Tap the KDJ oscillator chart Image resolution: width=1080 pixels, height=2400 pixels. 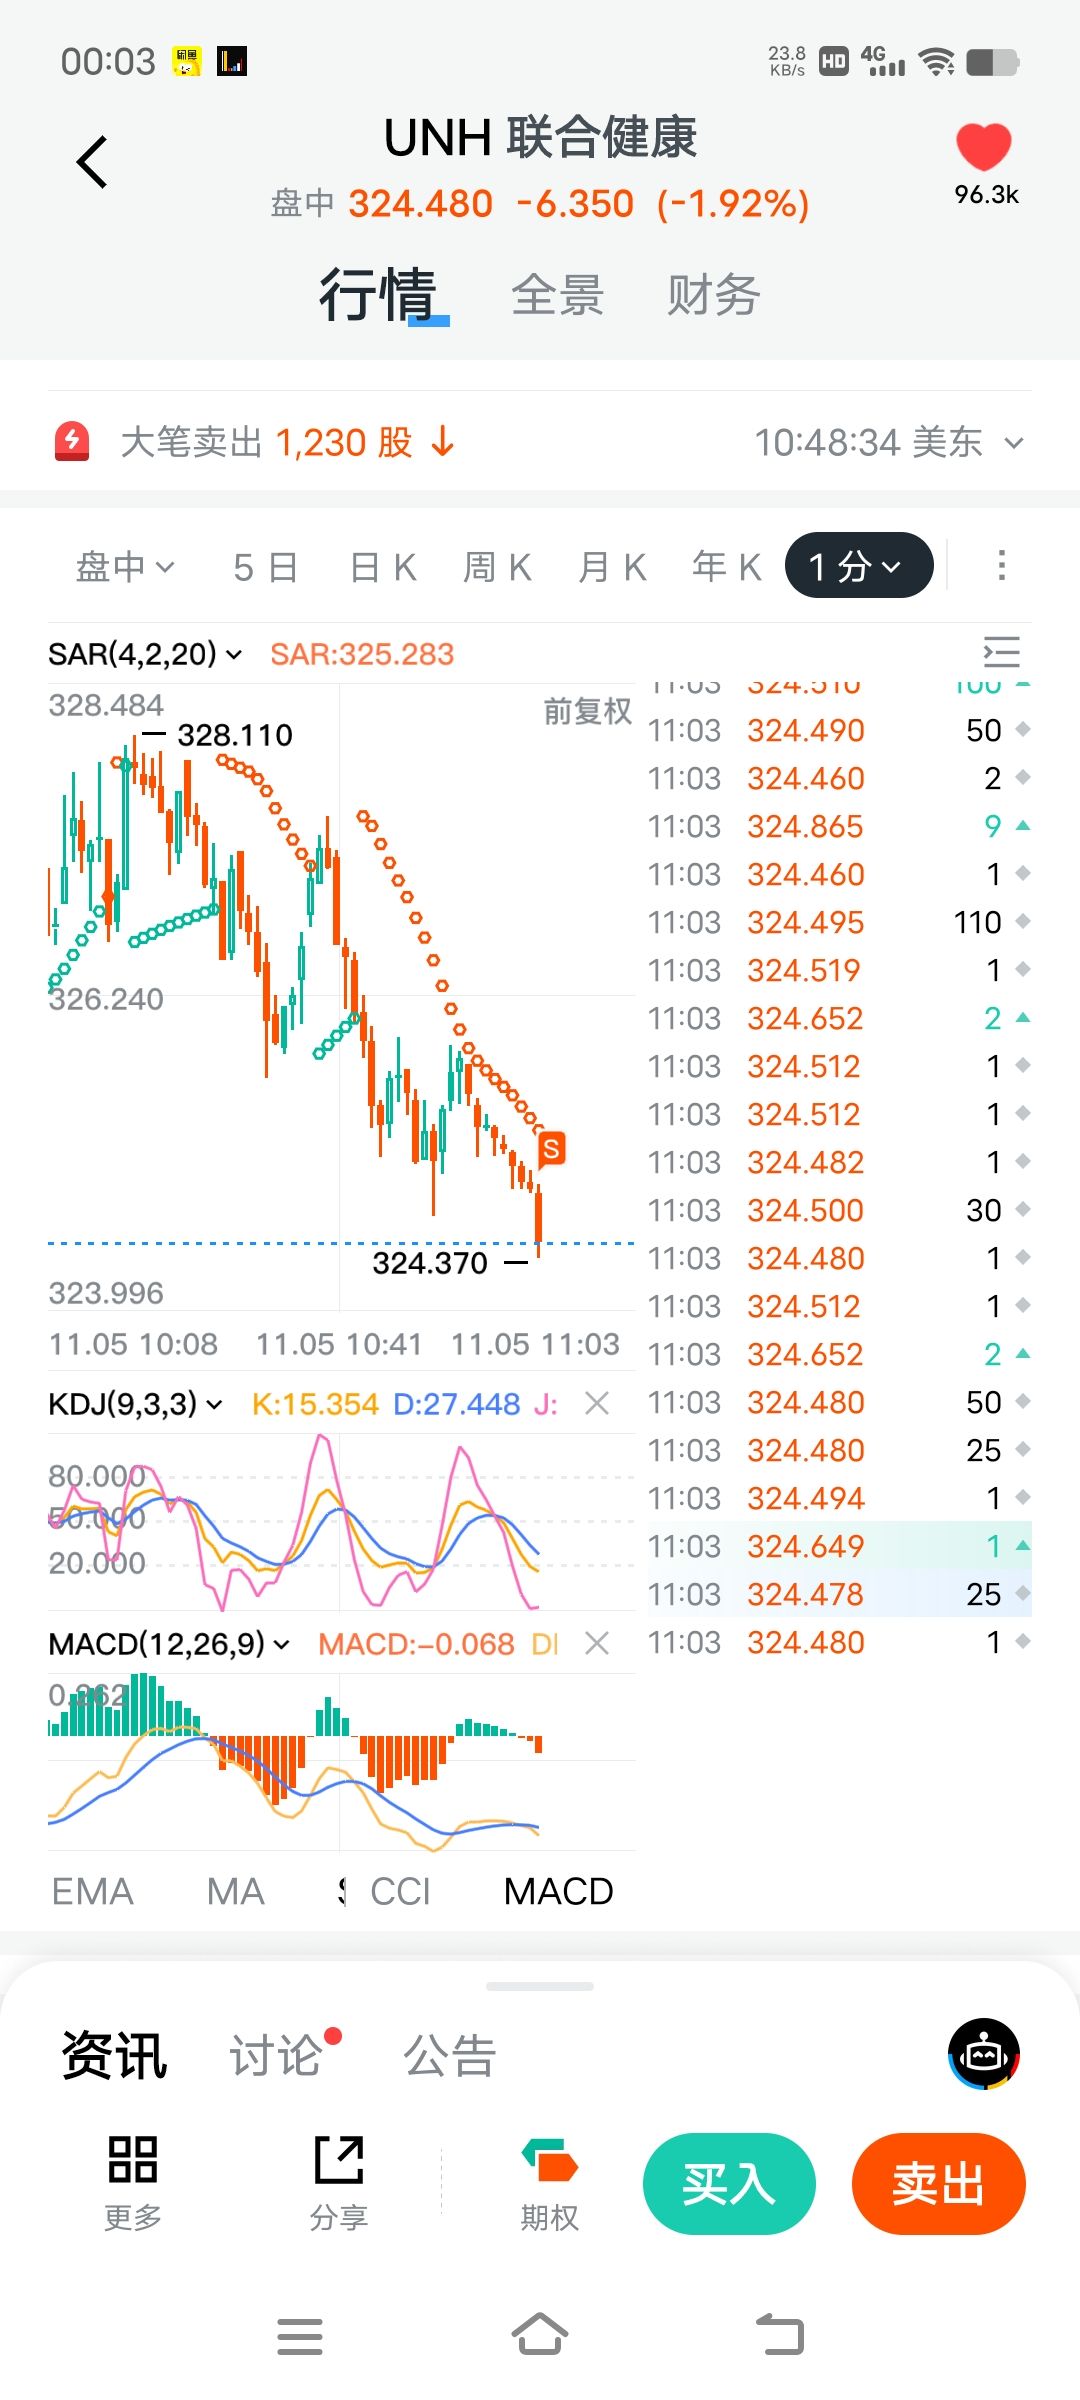(x=341, y=1522)
